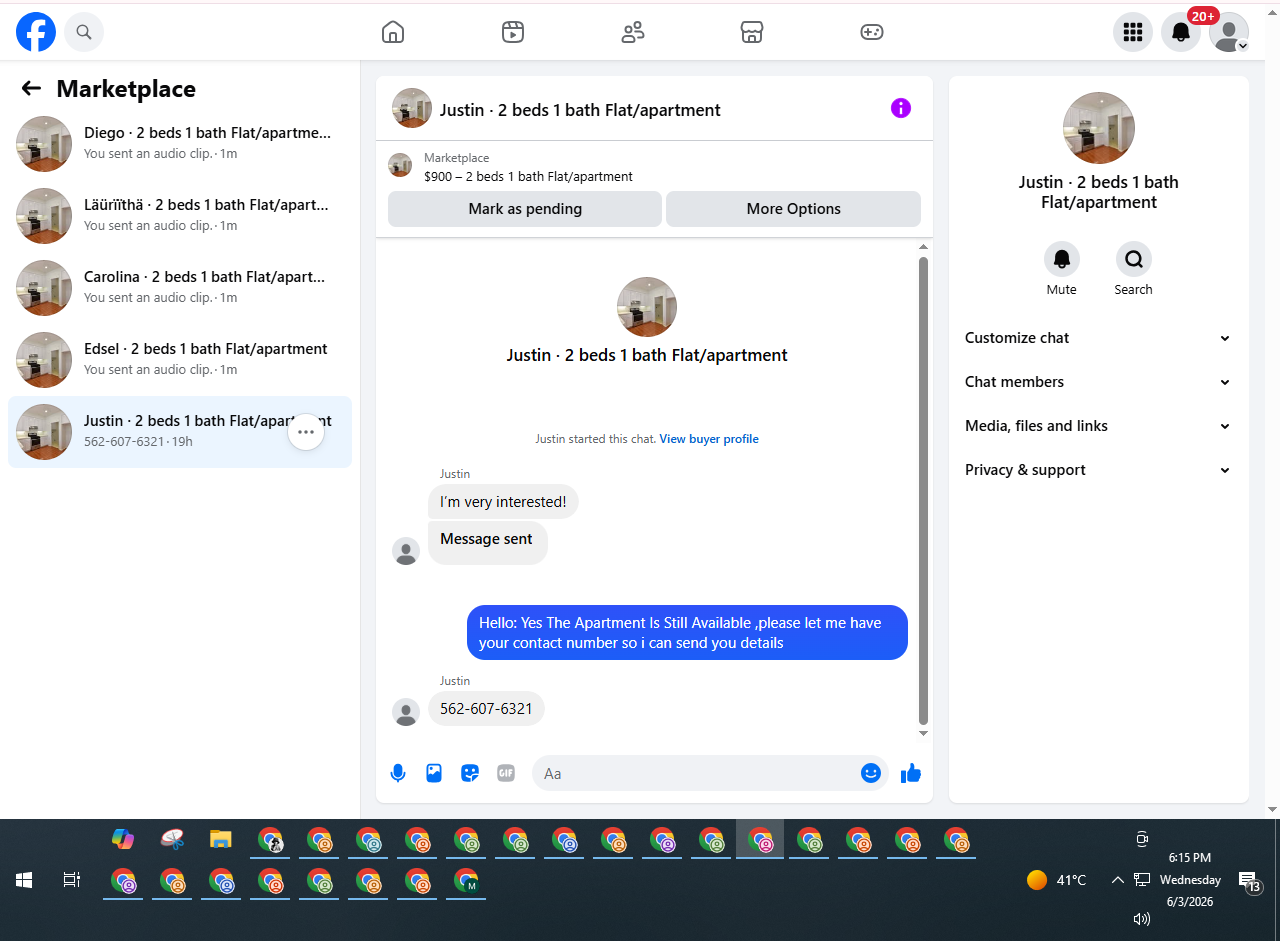Open the notifications bell showing 20+

tap(1181, 33)
